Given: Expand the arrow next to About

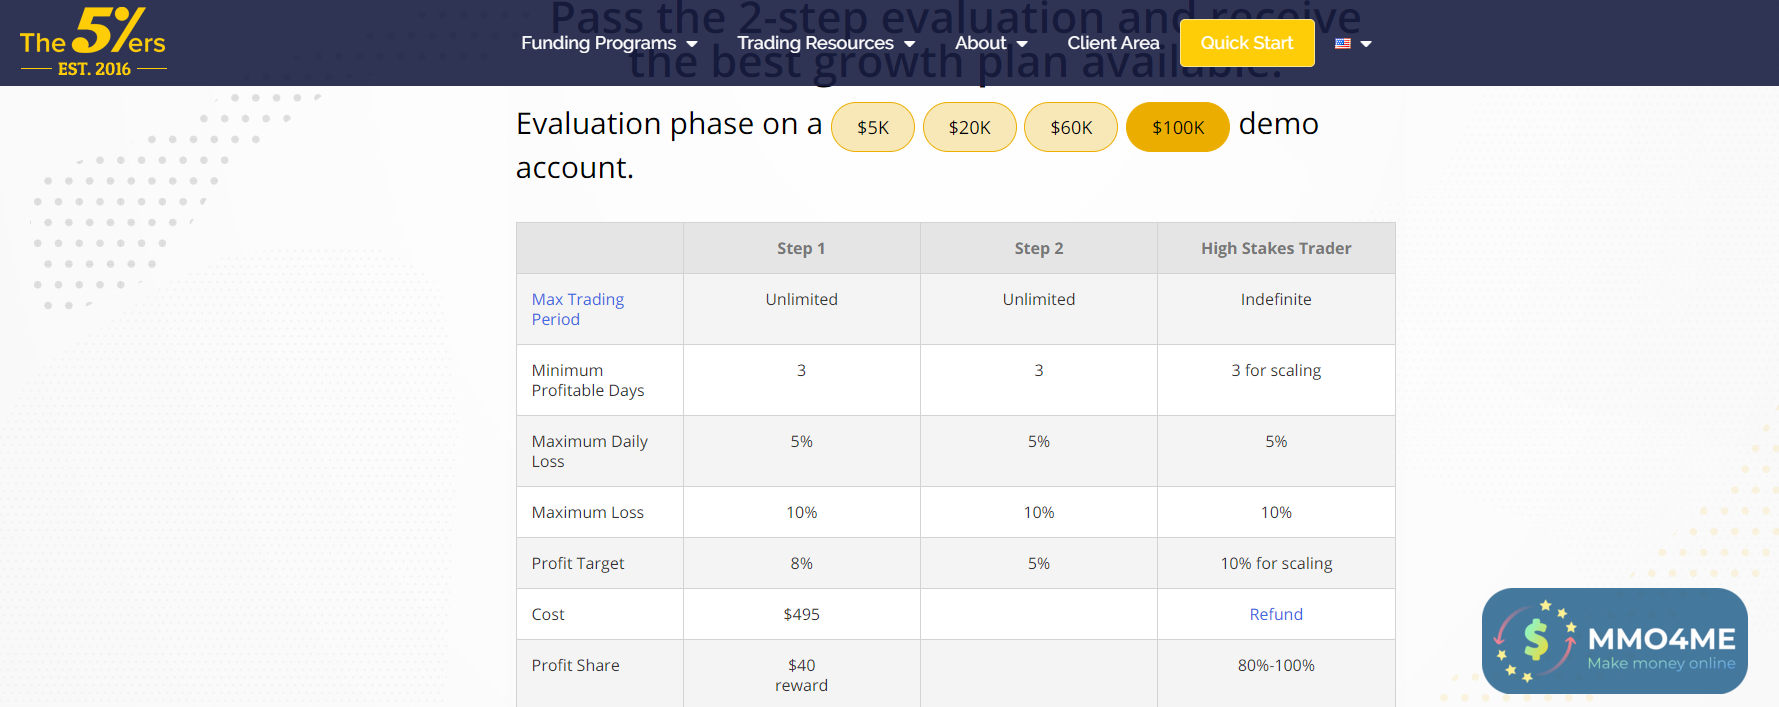Looking at the screenshot, I should [1022, 44].
